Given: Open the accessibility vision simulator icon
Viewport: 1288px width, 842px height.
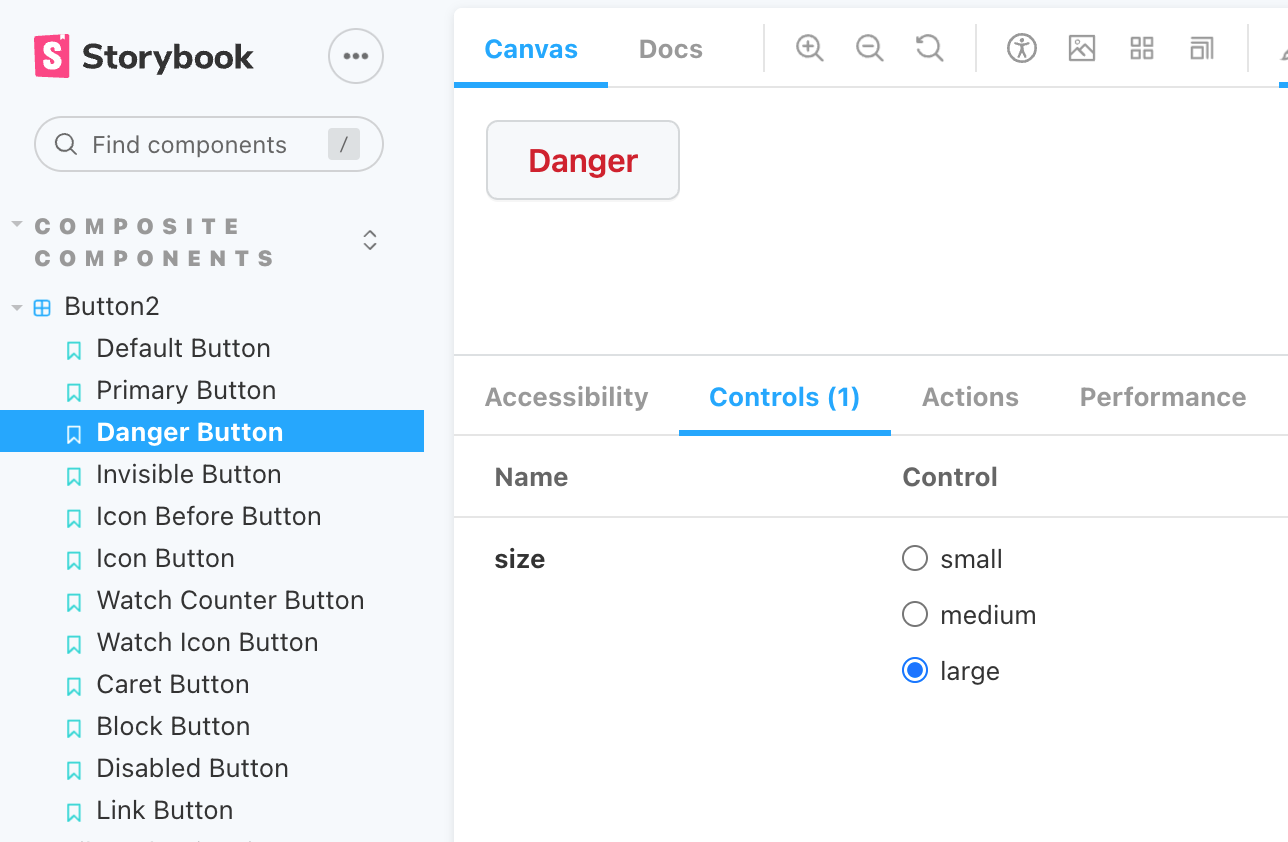Looking at the screenshot, I should [1022, 48].
